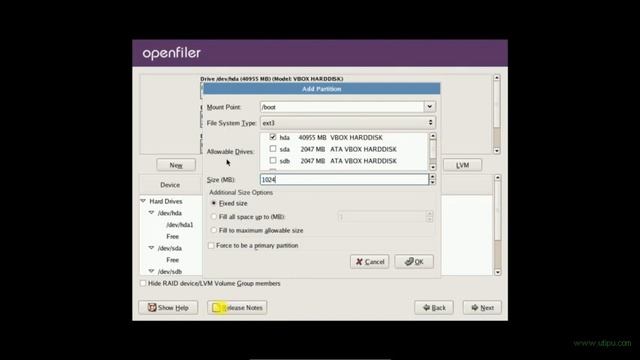
Task: Select the /dev/sdb tree label
Action: (x=170, y=271)
